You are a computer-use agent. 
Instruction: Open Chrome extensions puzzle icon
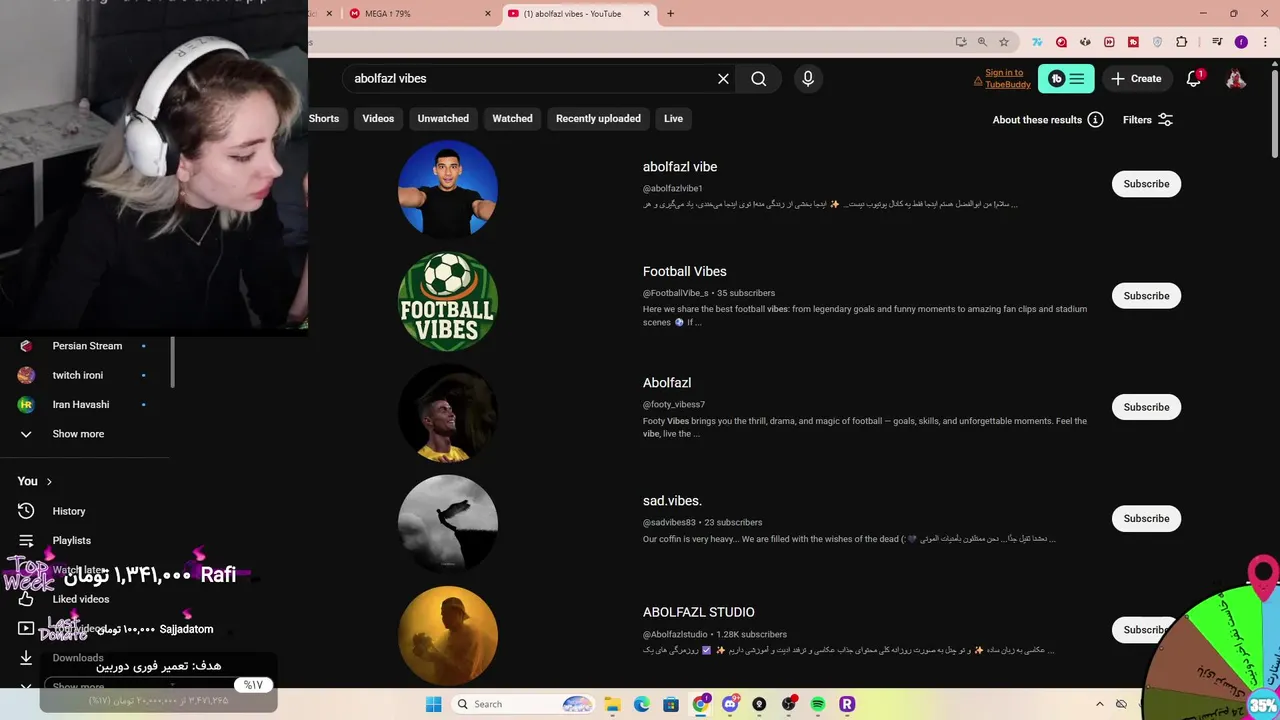point(1182,42)
